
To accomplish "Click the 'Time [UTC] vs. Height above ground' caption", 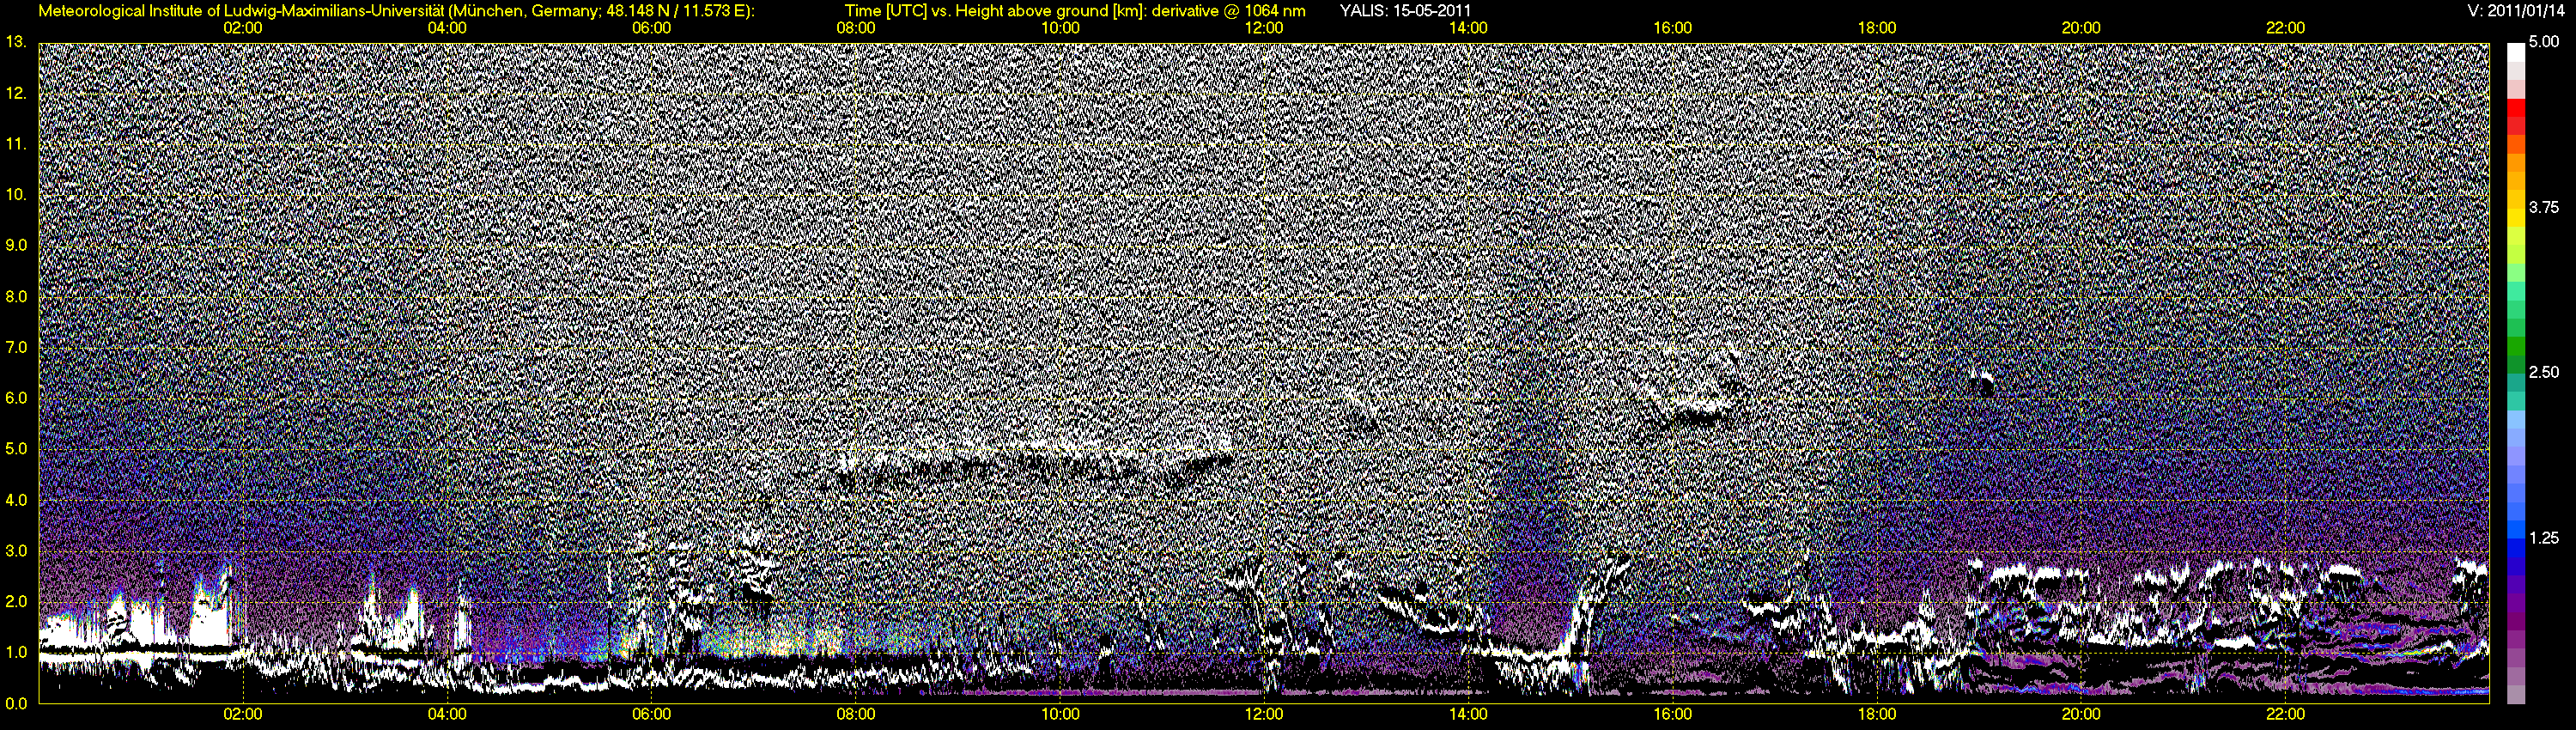I will point(1075,11).
